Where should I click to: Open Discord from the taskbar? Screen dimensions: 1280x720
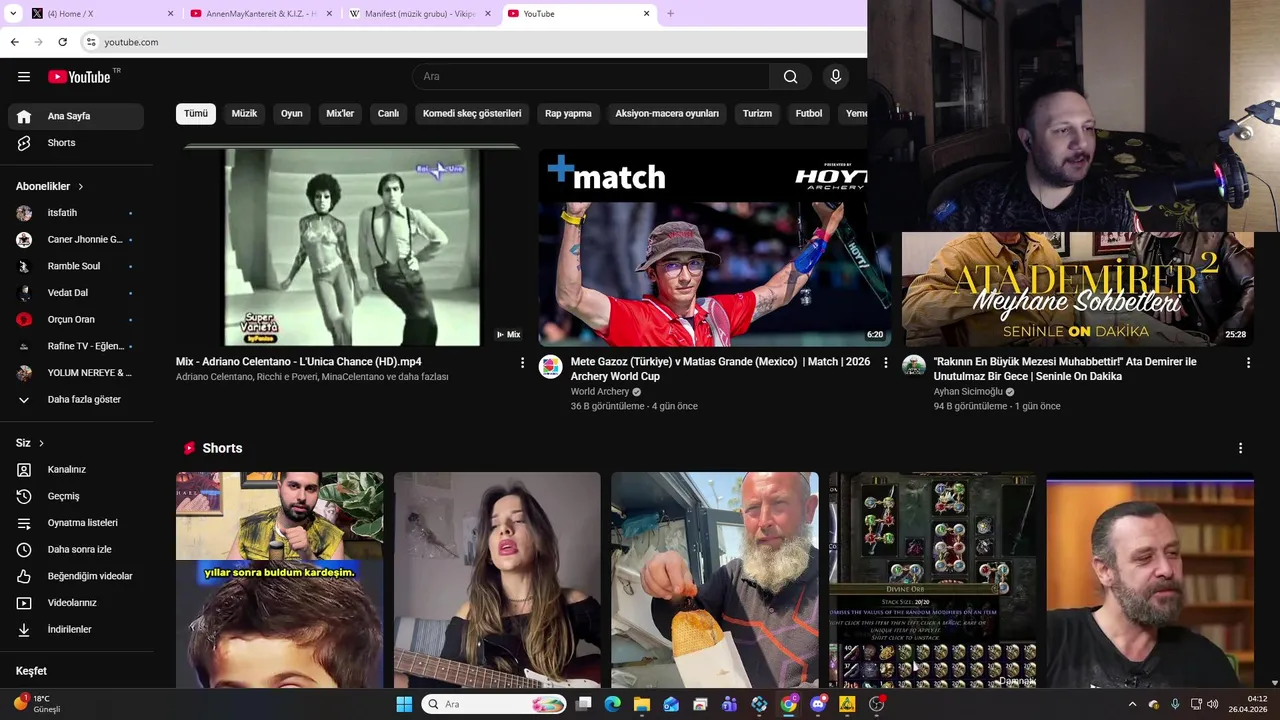tap(818, 704)
